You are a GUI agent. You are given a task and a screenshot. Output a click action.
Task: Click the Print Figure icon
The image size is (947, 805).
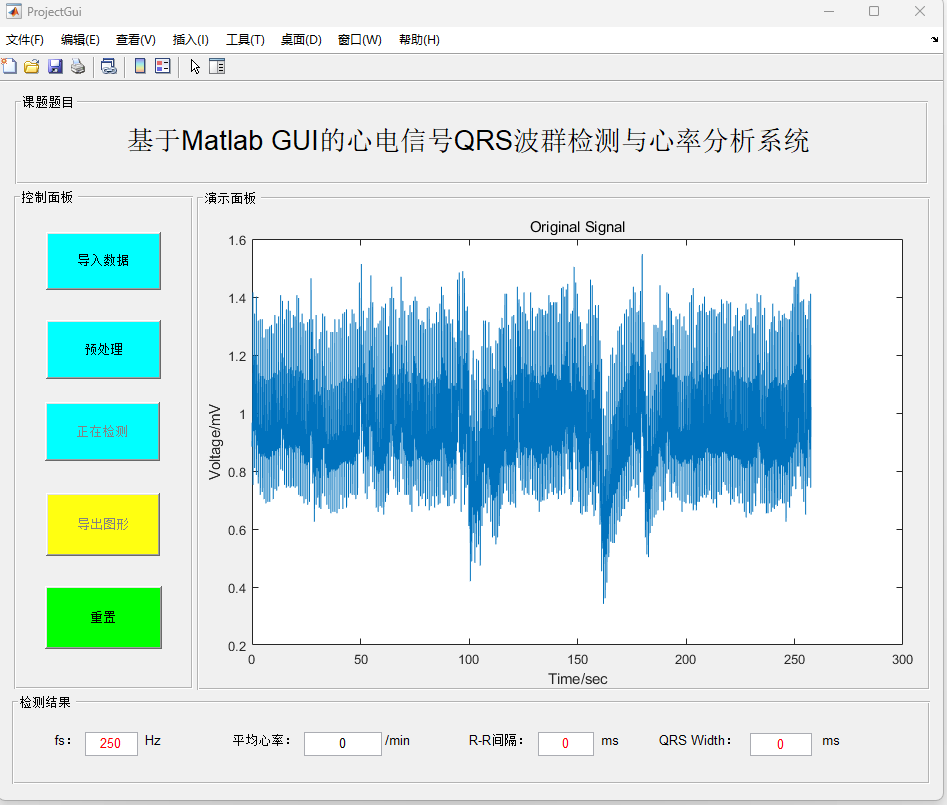click(x=77, y=67)
